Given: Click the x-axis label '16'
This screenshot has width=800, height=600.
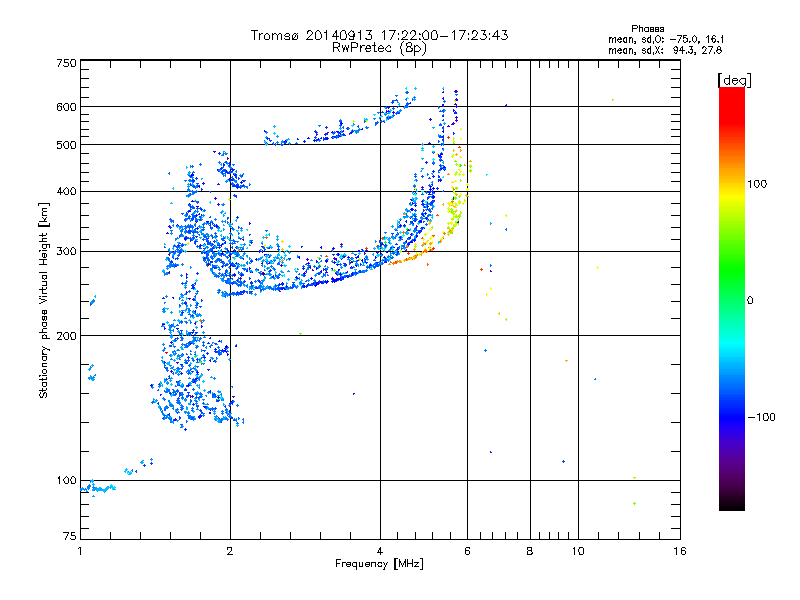Looking at the screenshot, I should point(680,551).
